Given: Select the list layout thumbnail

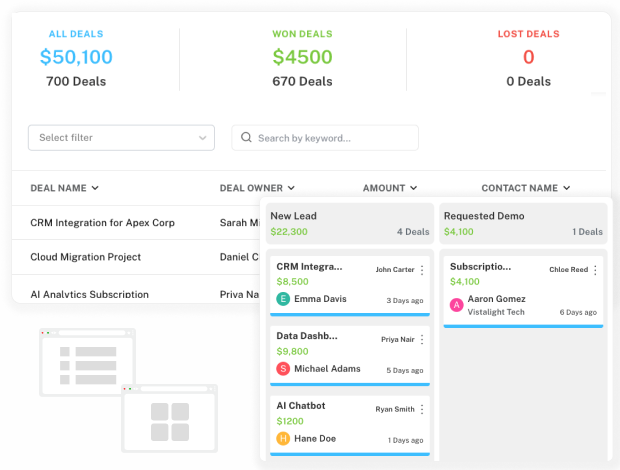Looking at the screenshot, I should 87,364.
